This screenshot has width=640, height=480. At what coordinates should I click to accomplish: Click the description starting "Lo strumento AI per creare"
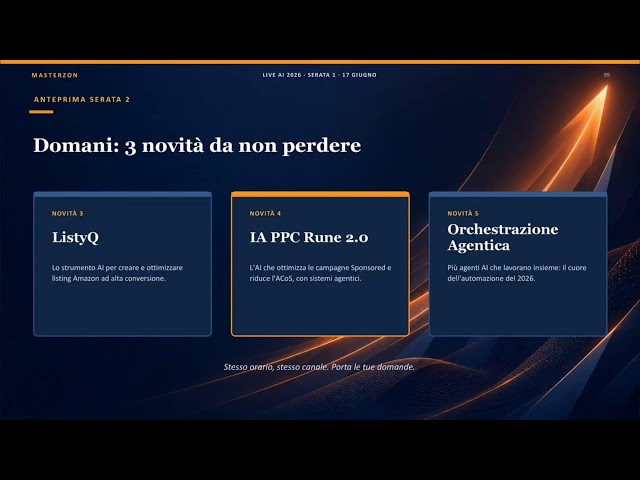(x=117, y=273)
